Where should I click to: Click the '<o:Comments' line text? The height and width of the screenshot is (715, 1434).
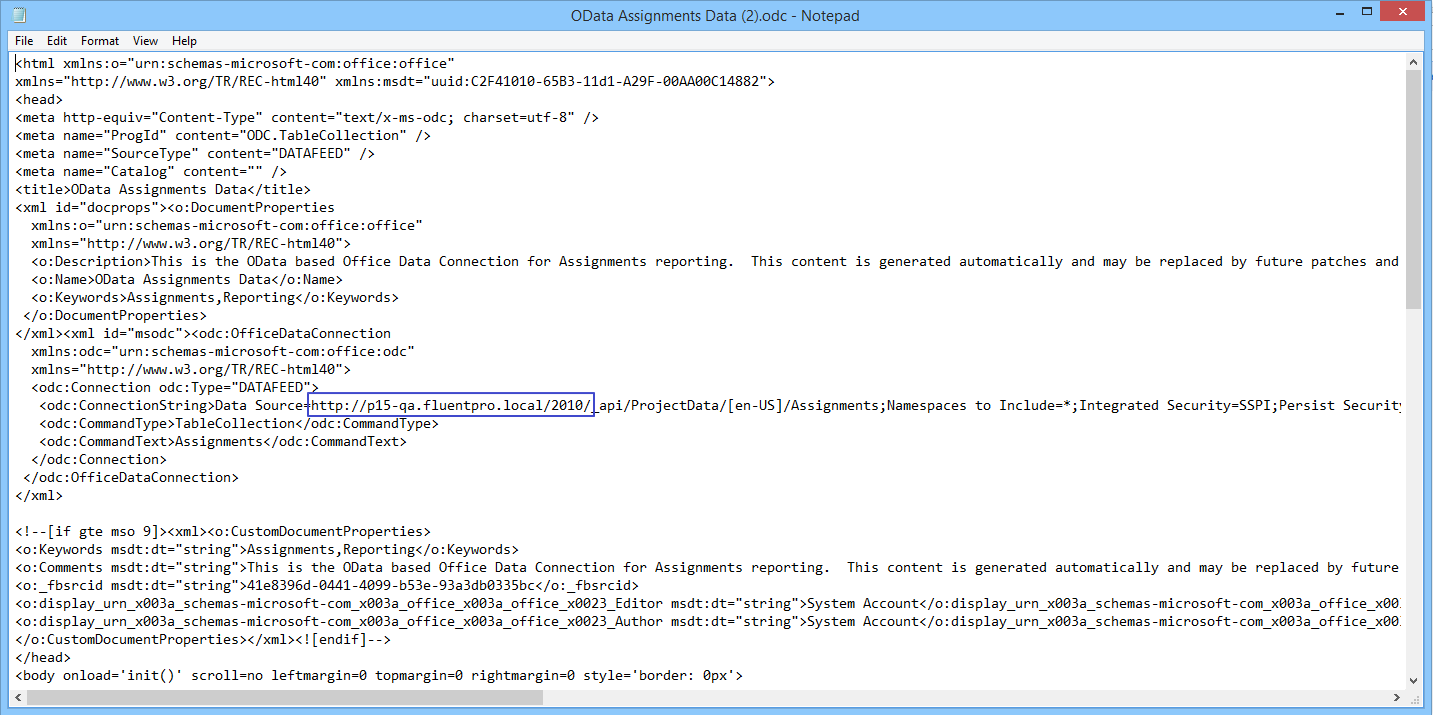(707, 567)
